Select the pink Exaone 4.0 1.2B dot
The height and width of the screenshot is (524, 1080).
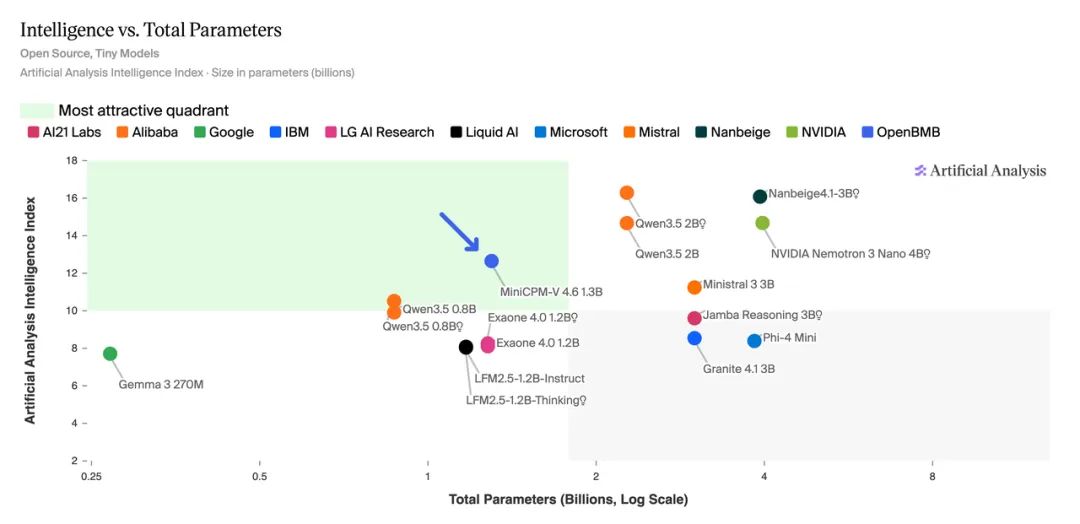click(x=488, y=344)
